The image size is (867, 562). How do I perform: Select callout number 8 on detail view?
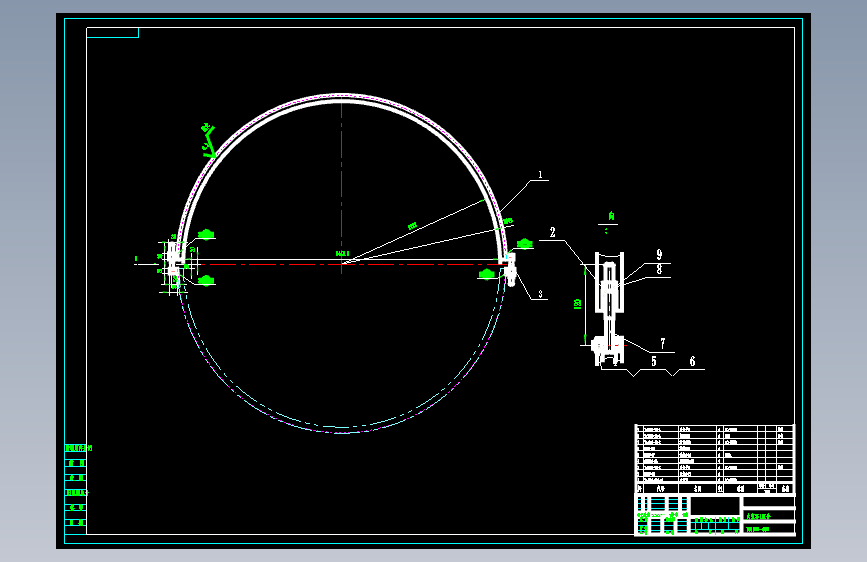coord(659,269)
